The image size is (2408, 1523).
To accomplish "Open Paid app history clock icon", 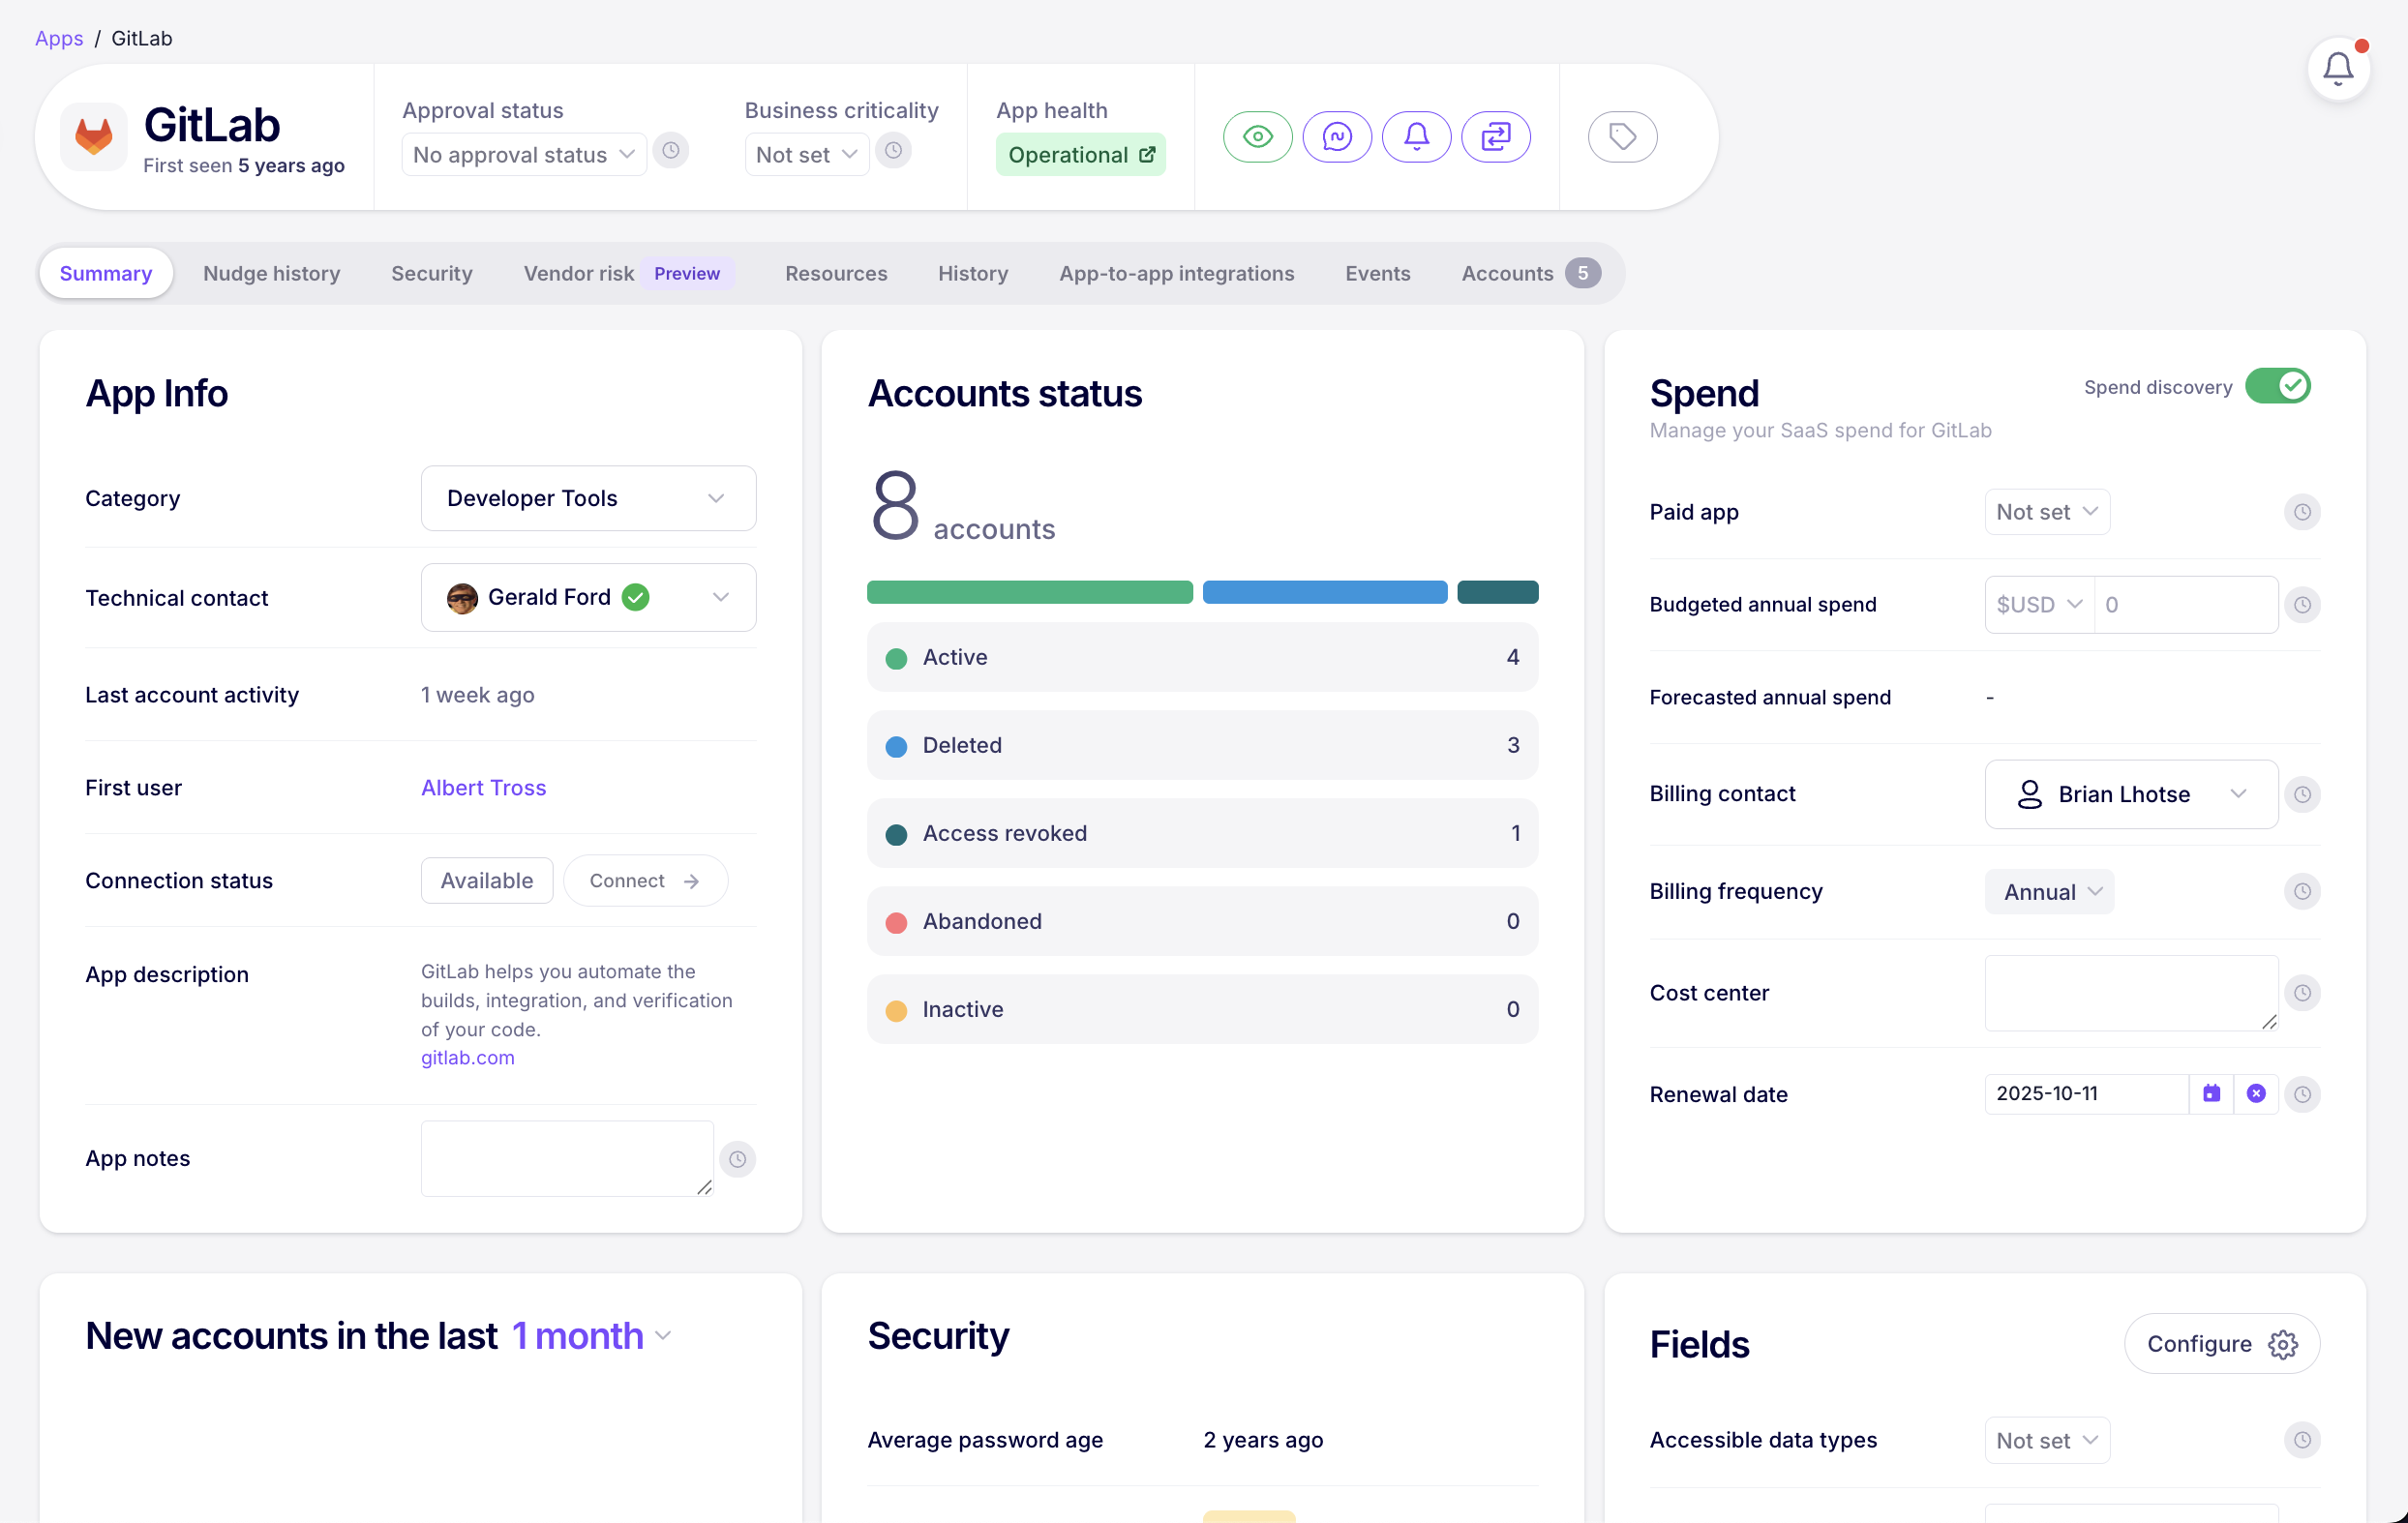I will (2302, 512).
